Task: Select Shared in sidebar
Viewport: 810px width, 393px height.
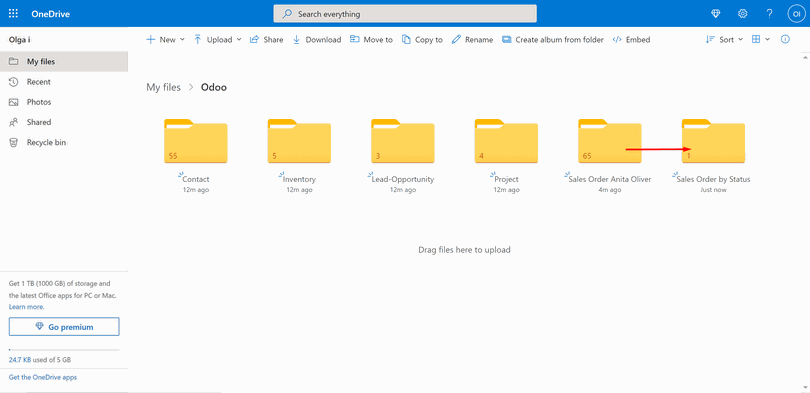Action: click(64, 122)
